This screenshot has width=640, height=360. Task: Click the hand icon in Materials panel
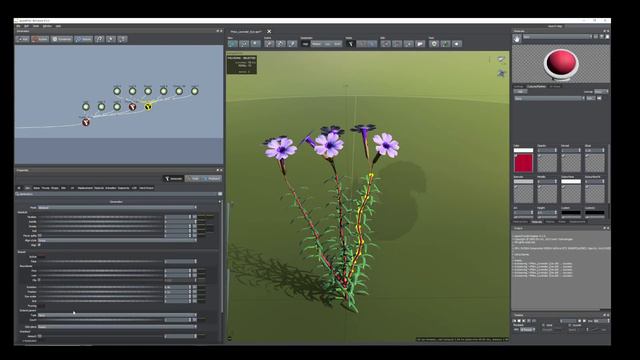tap(517, 38)
